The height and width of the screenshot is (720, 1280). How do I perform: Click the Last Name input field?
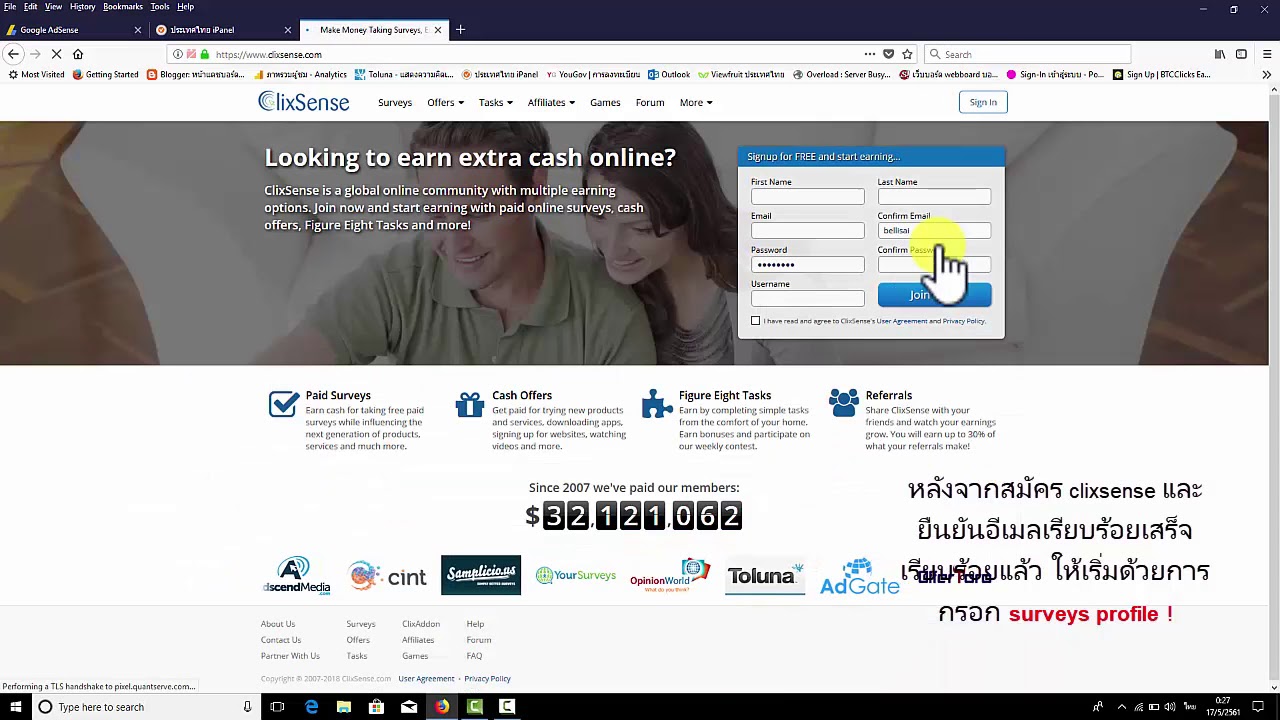click(934, 197)
